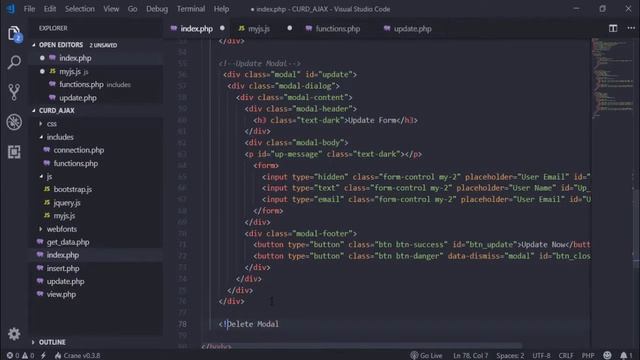The height and width of the screenshot is (360, 640).
Task: Open the Terminal menu
Action: [191, 9]
